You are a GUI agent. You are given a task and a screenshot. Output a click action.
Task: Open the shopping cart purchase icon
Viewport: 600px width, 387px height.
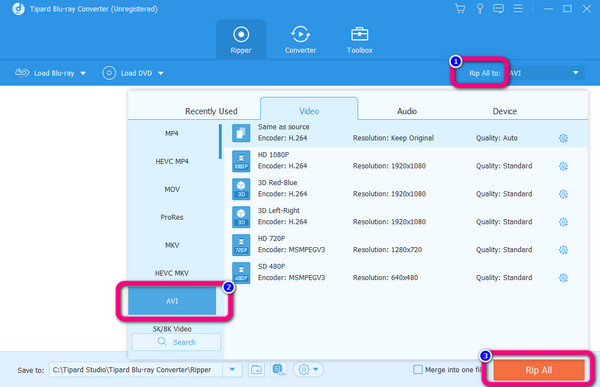[460, 8]
